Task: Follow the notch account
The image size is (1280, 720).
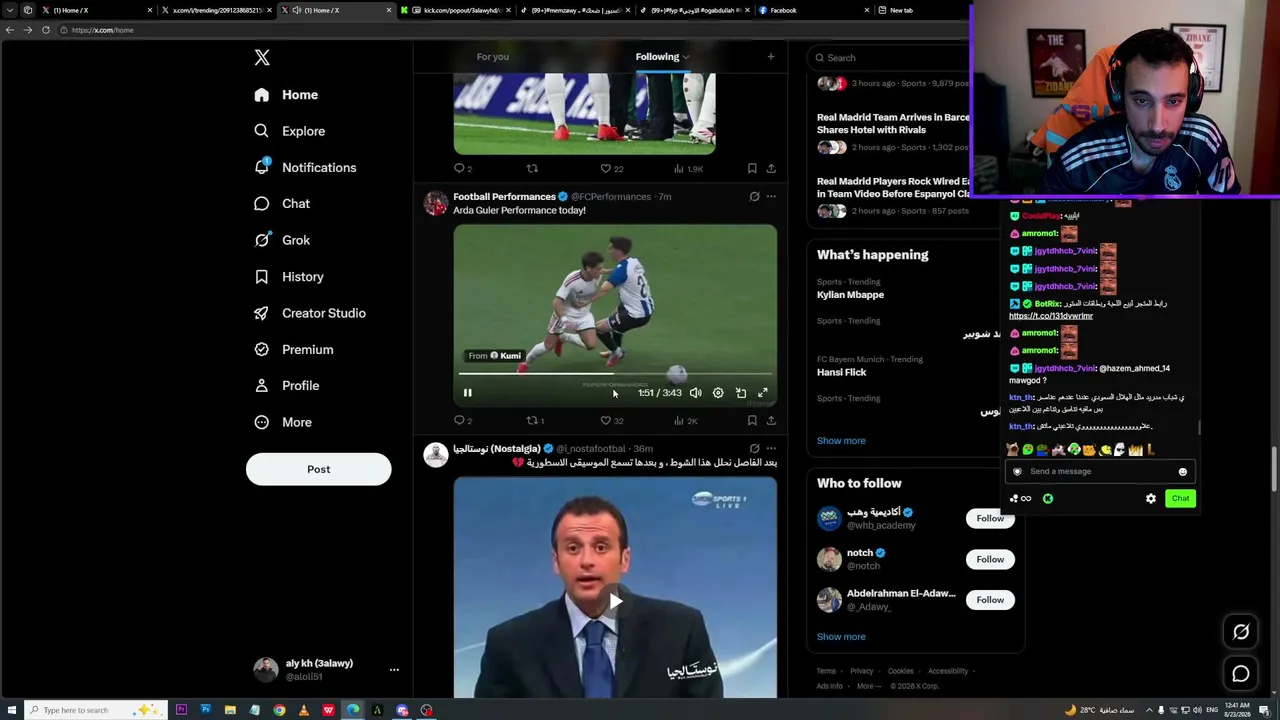Action: tap(990, 559)
